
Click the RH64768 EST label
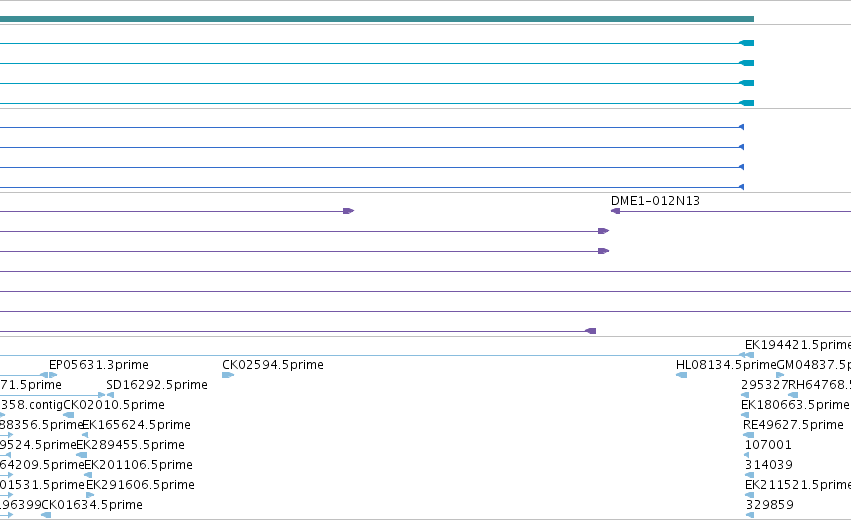click(820, 385)
